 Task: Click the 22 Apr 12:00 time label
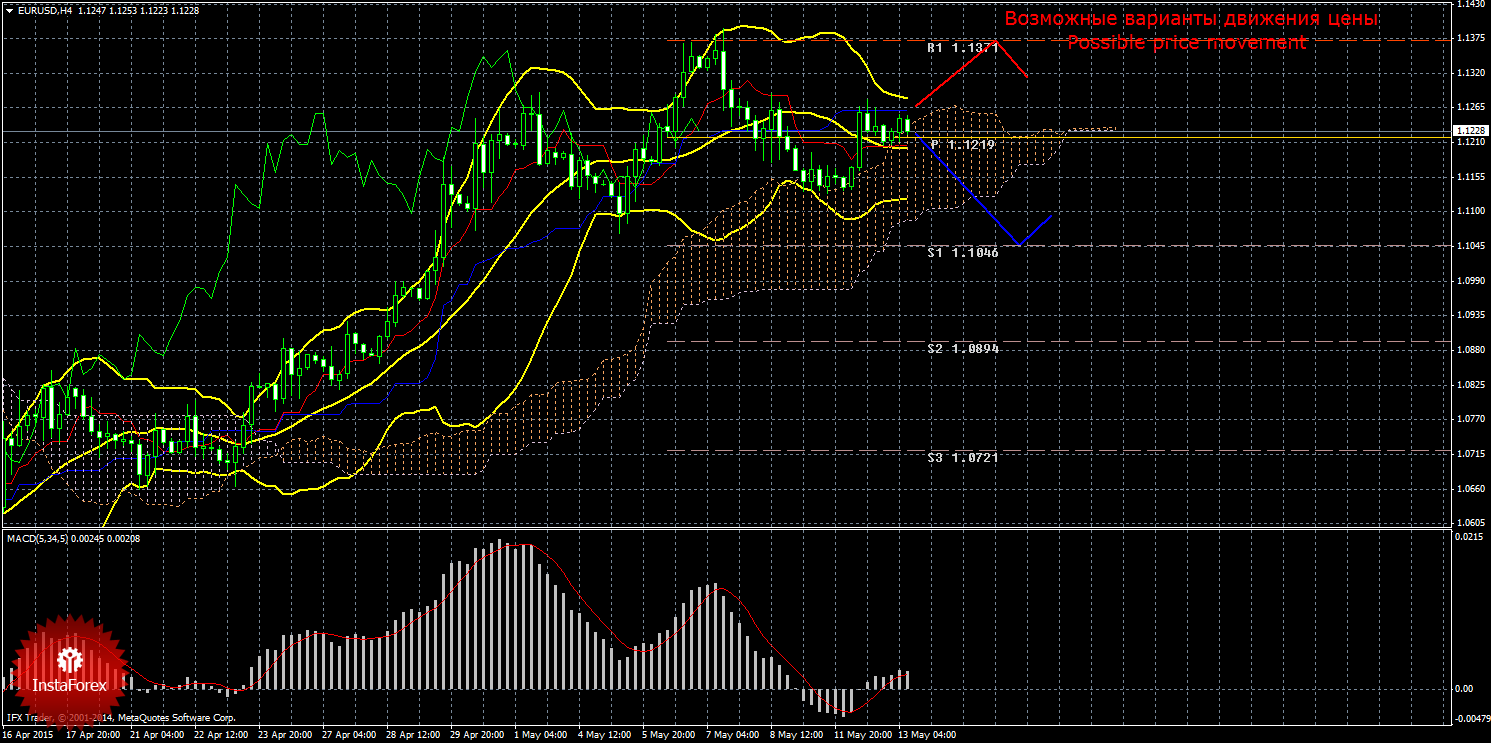[219, 735]
